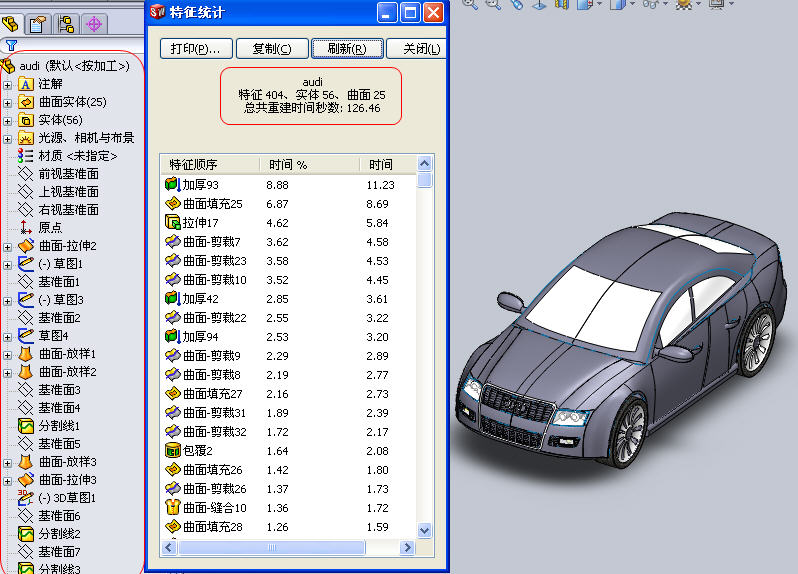Screen dimensions: 798x574
Task: Click the 时间 column header
Action: [x=387, y=164]
